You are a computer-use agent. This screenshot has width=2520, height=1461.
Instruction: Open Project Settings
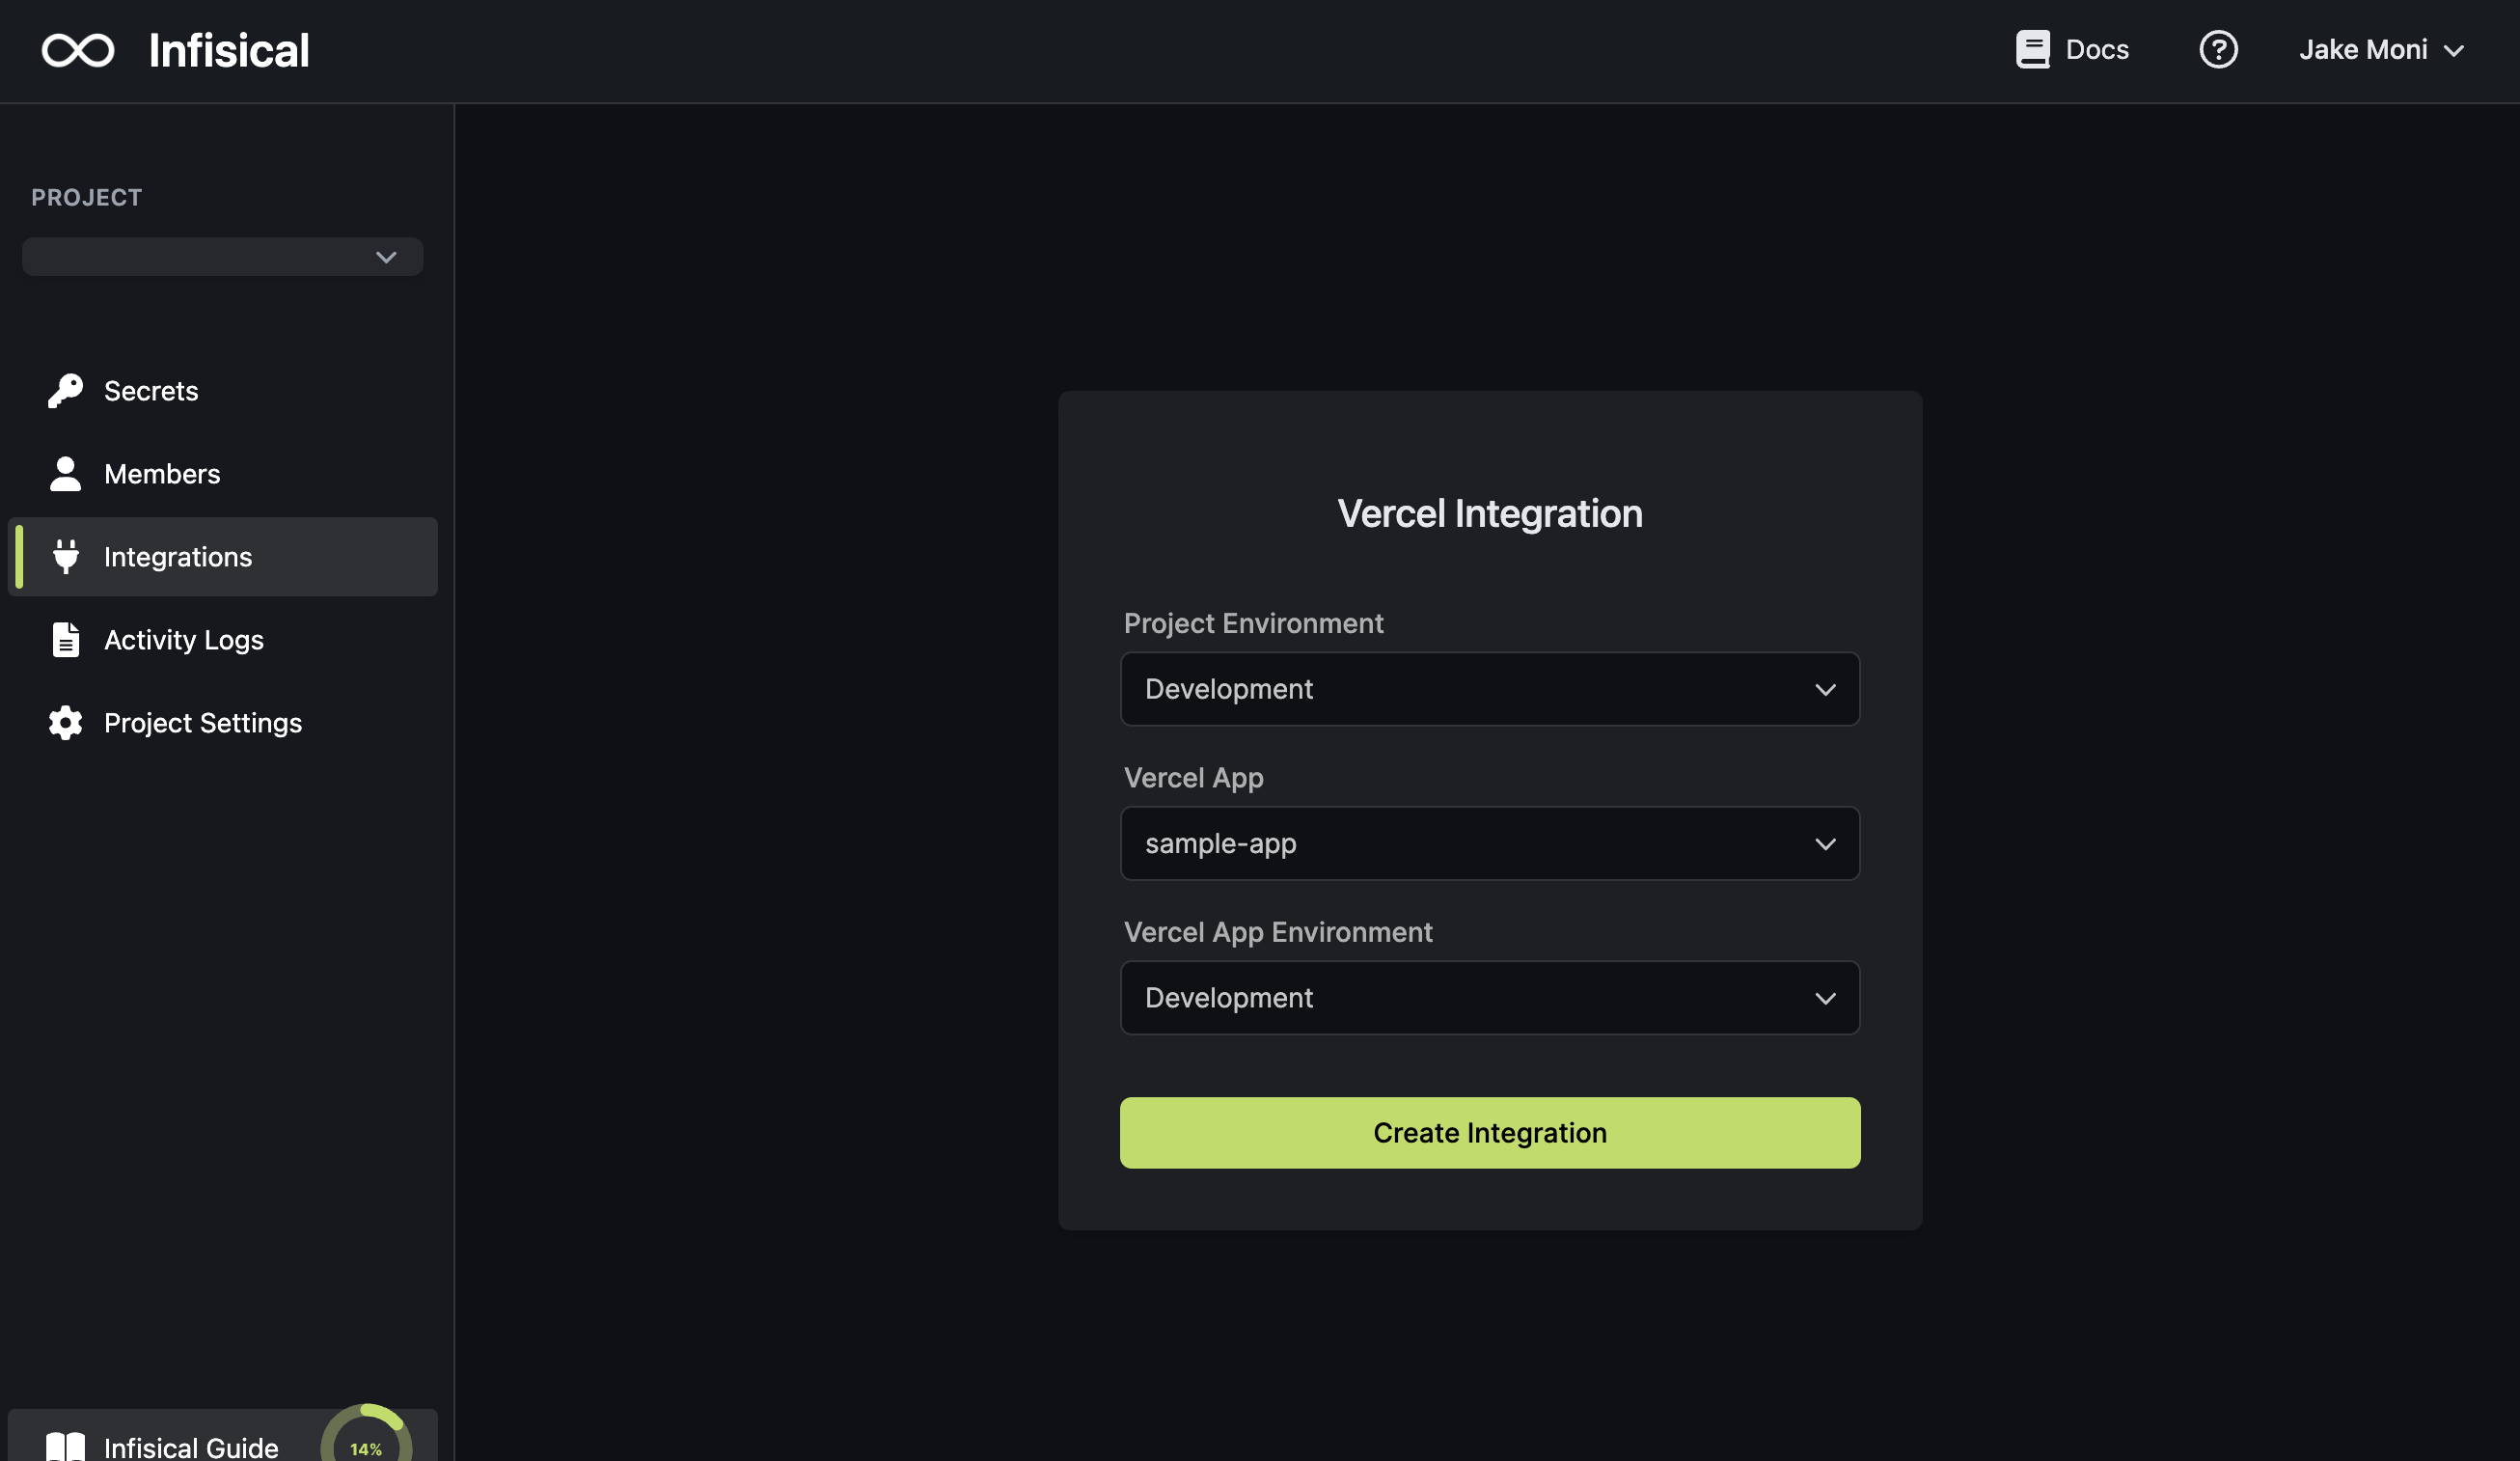coord(222,723)
